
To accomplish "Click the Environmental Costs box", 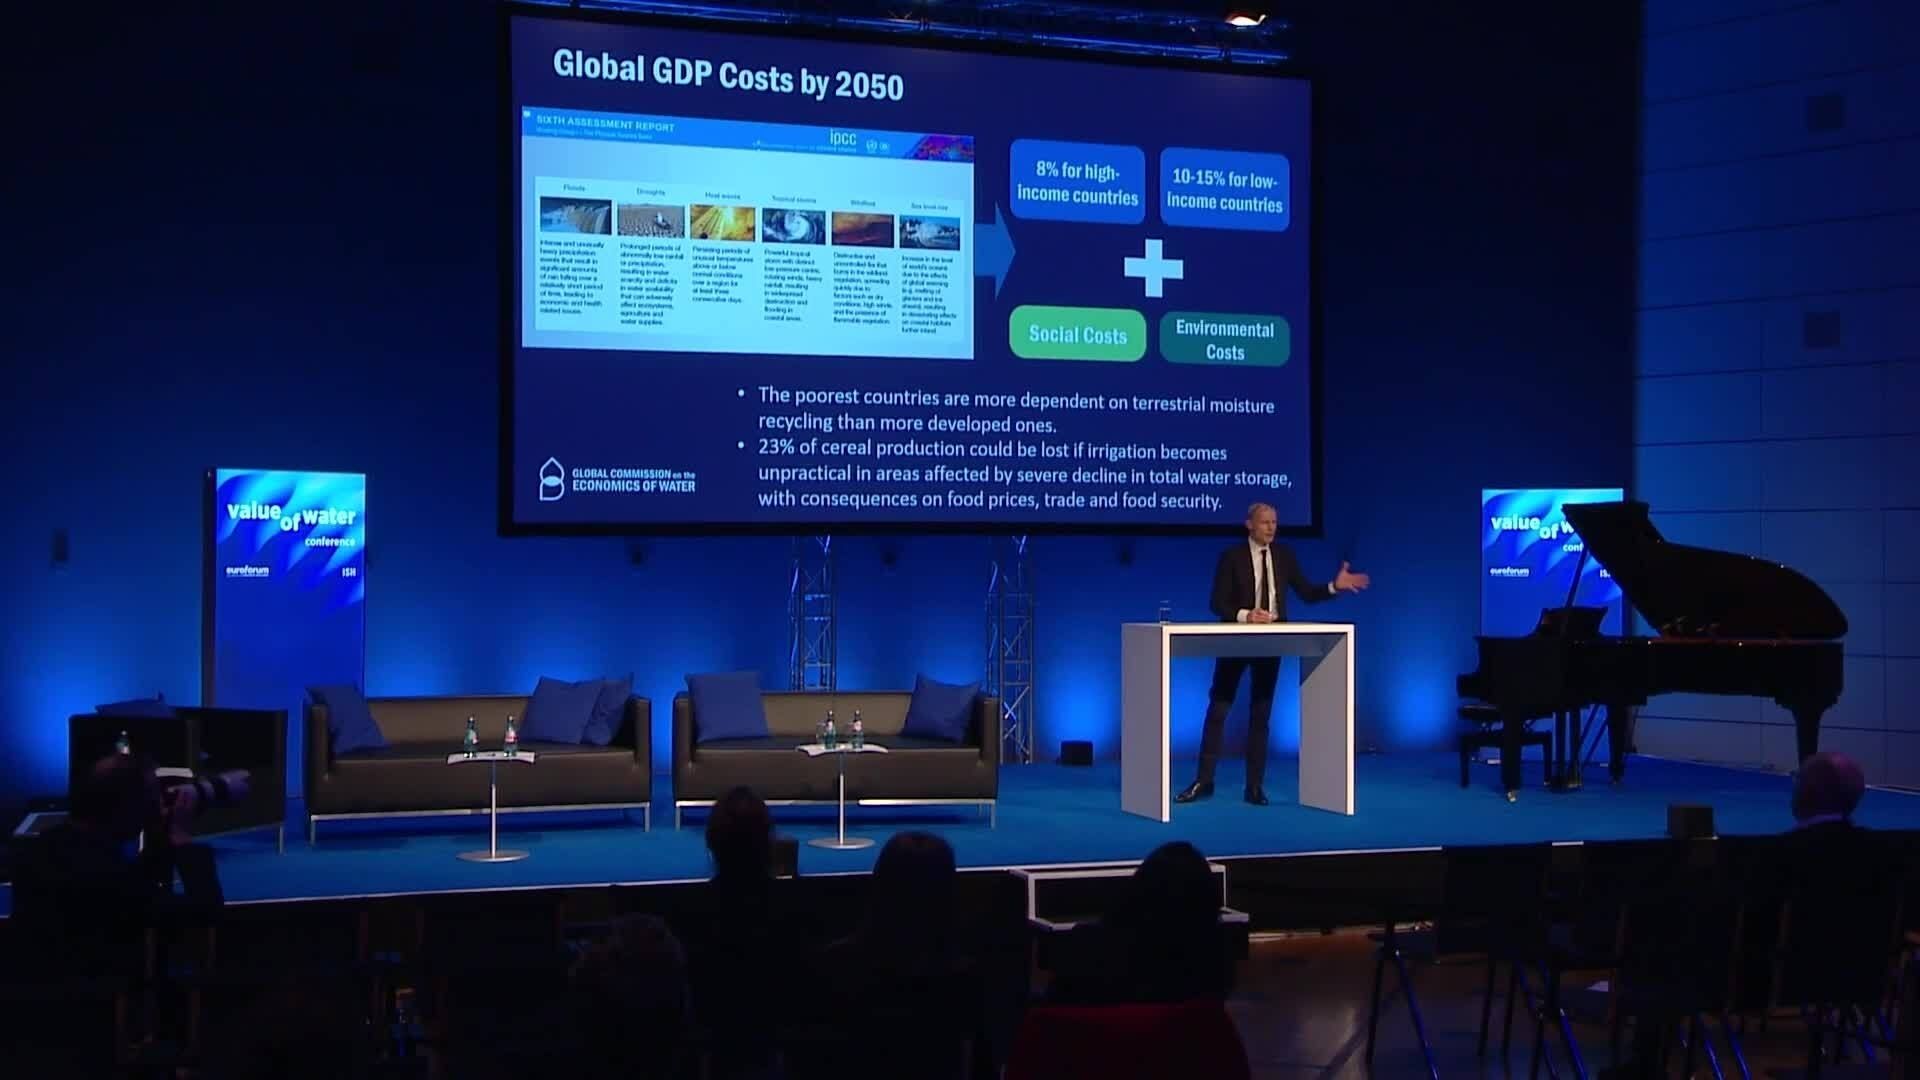I will click(x=1224, y=340).
